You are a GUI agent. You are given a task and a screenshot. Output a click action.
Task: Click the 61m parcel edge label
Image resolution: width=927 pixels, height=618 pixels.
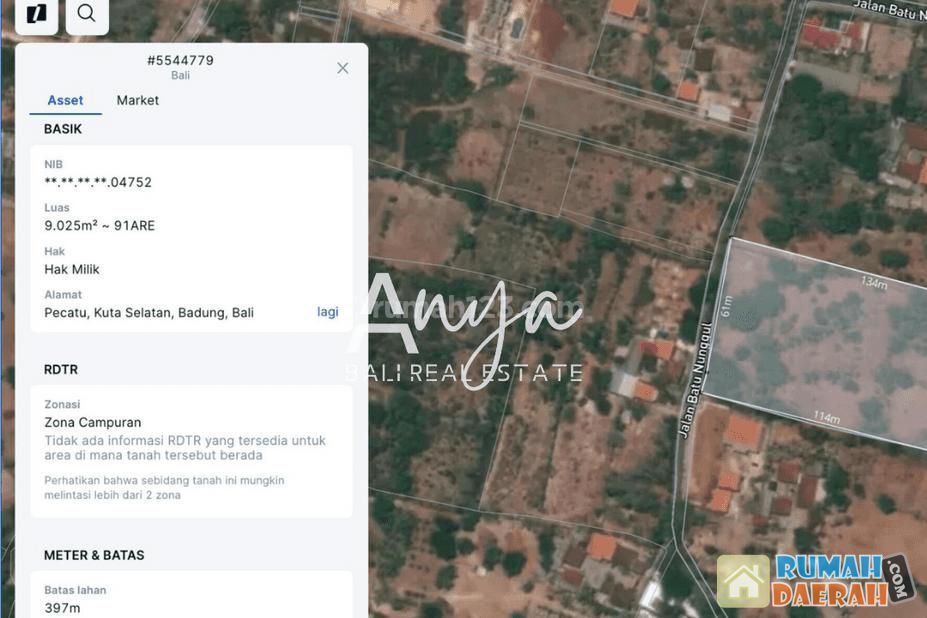(727, 306)
